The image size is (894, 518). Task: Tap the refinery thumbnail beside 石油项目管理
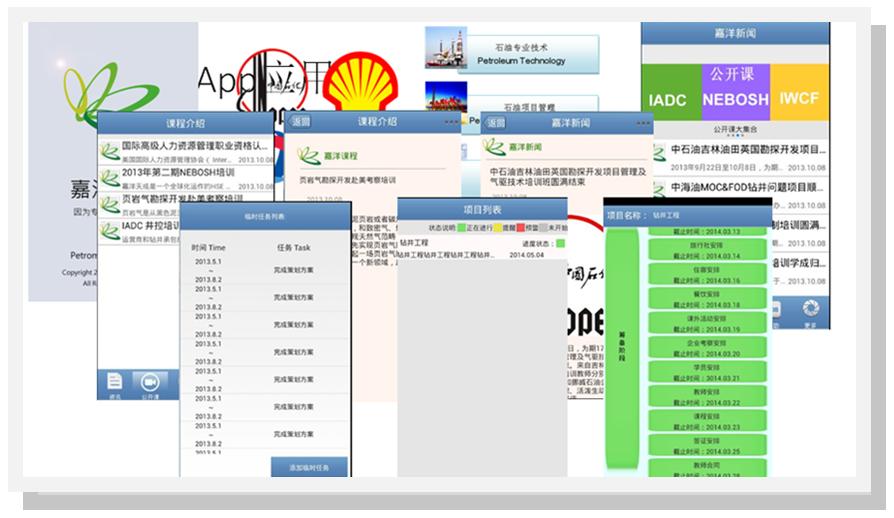pos(446,96)
